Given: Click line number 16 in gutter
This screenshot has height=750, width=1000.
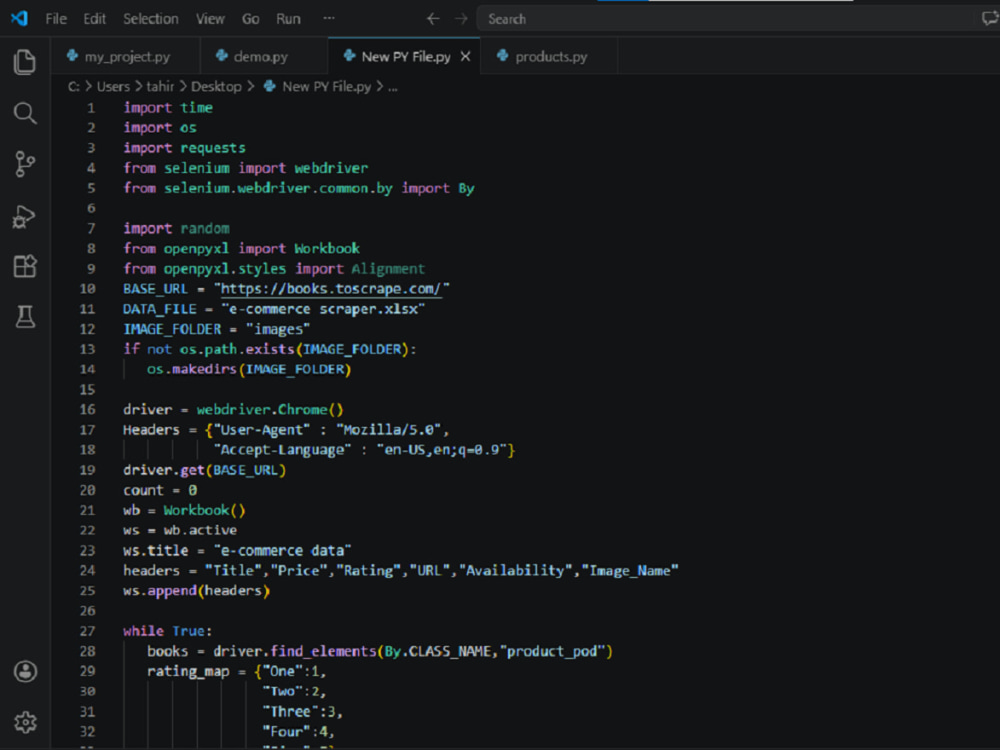Looking at the screenshot, I should [87, 409].
